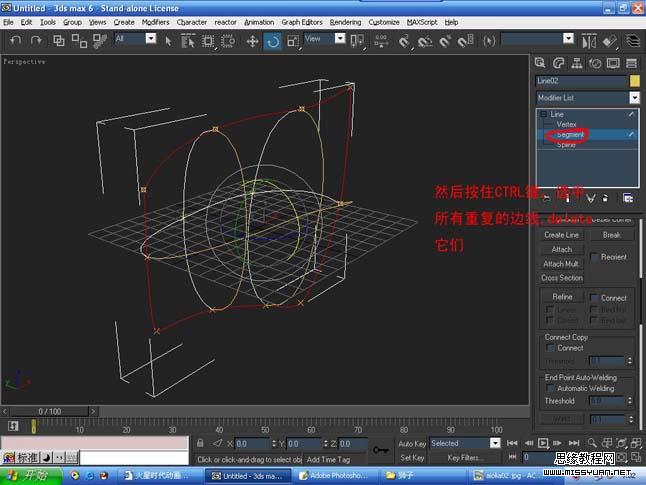This screenshot has width=646, height=485.
Task: Open the Graph Editors menu
Action: point(302,22)
